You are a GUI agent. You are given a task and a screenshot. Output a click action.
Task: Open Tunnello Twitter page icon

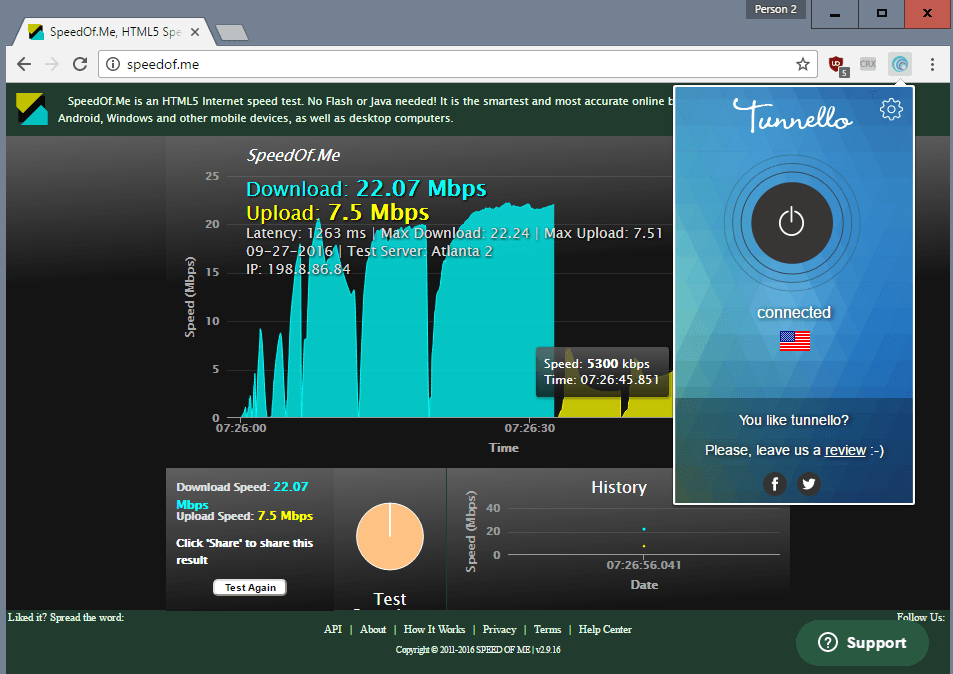[x=808, y=484]
